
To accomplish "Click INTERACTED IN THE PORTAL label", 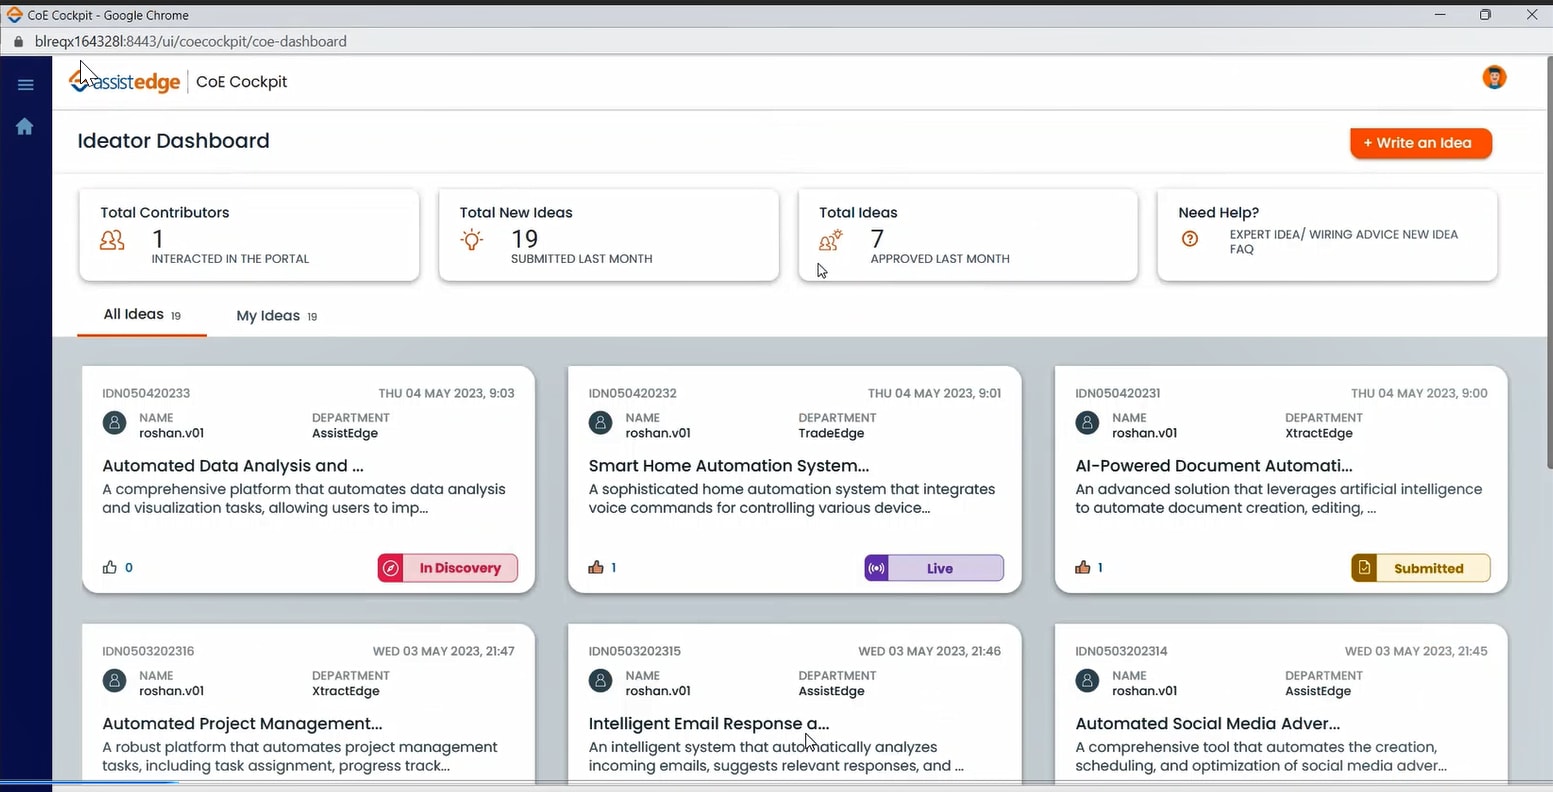I will click(x=230, y=259).
